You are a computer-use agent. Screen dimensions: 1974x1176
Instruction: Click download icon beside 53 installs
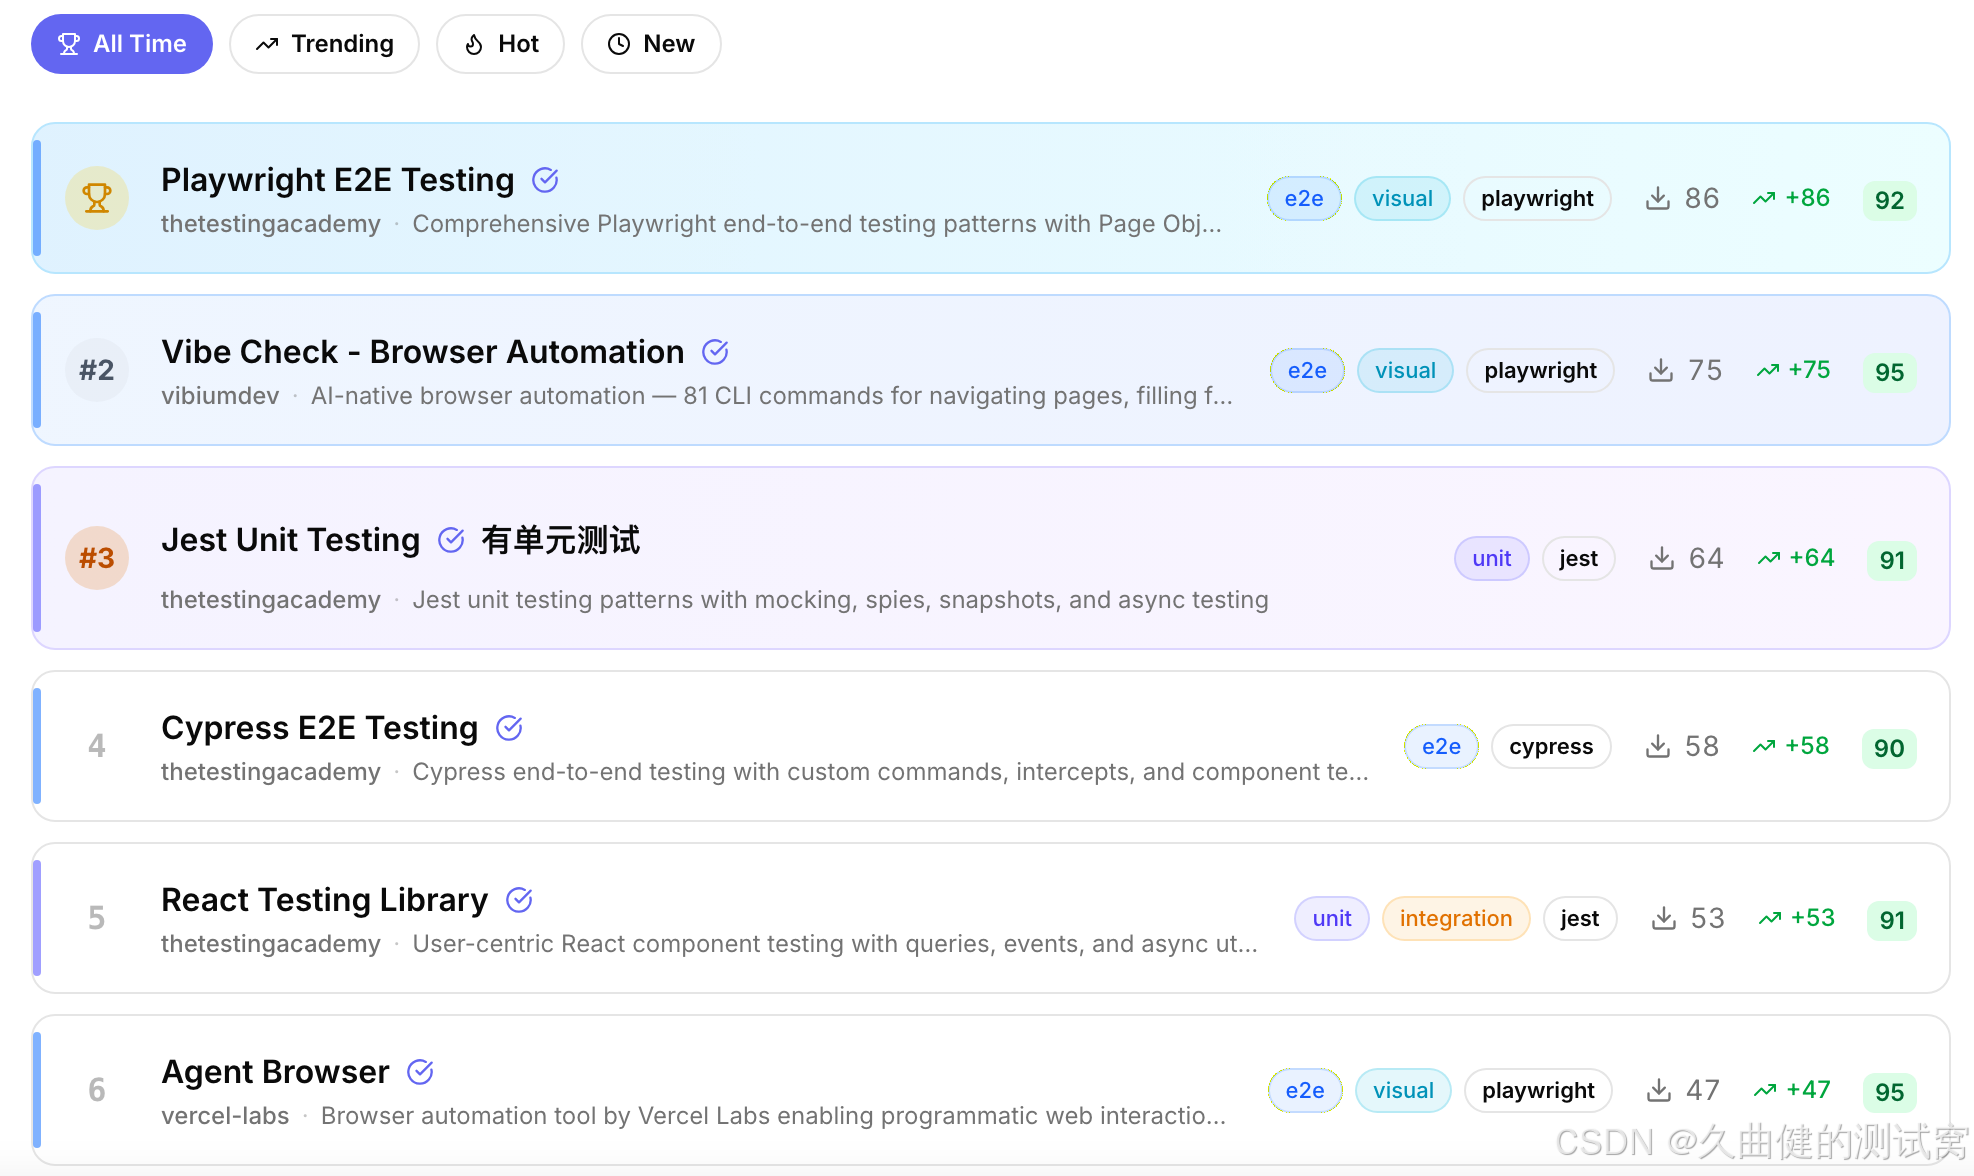tap(1664, 918)
